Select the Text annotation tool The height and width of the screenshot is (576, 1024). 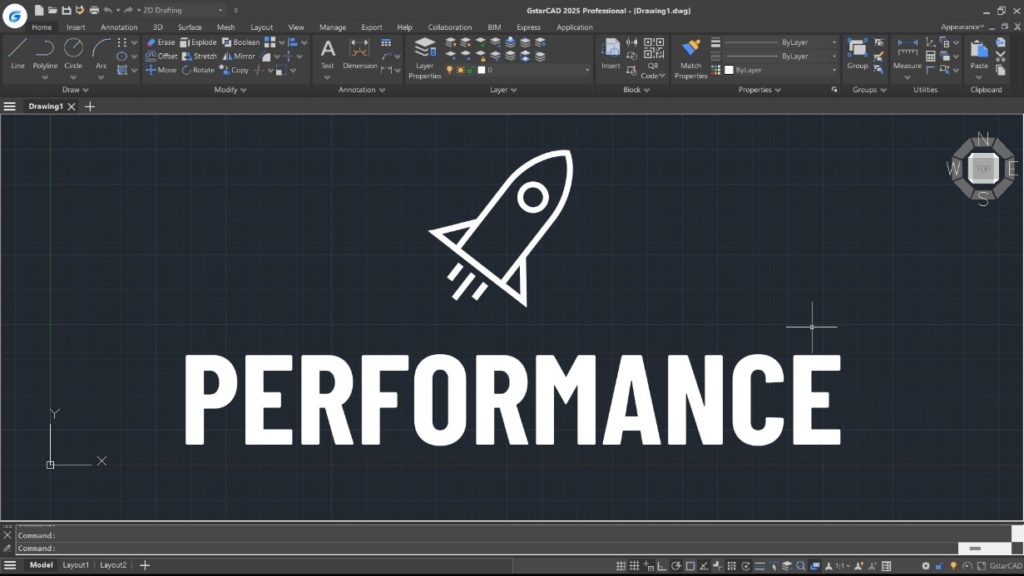327,53
